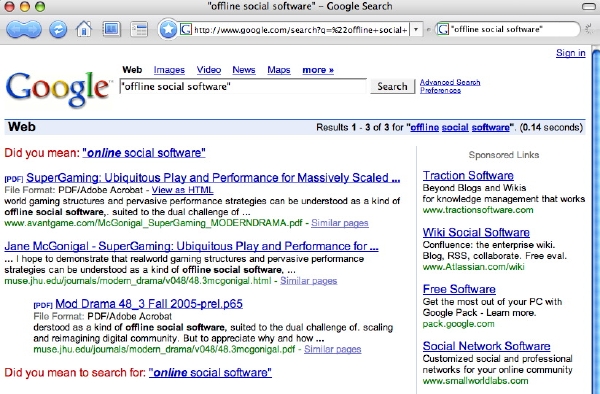Go to the home page icon
This screenshot has width=600, height=394.
click(x=84, y=29)
